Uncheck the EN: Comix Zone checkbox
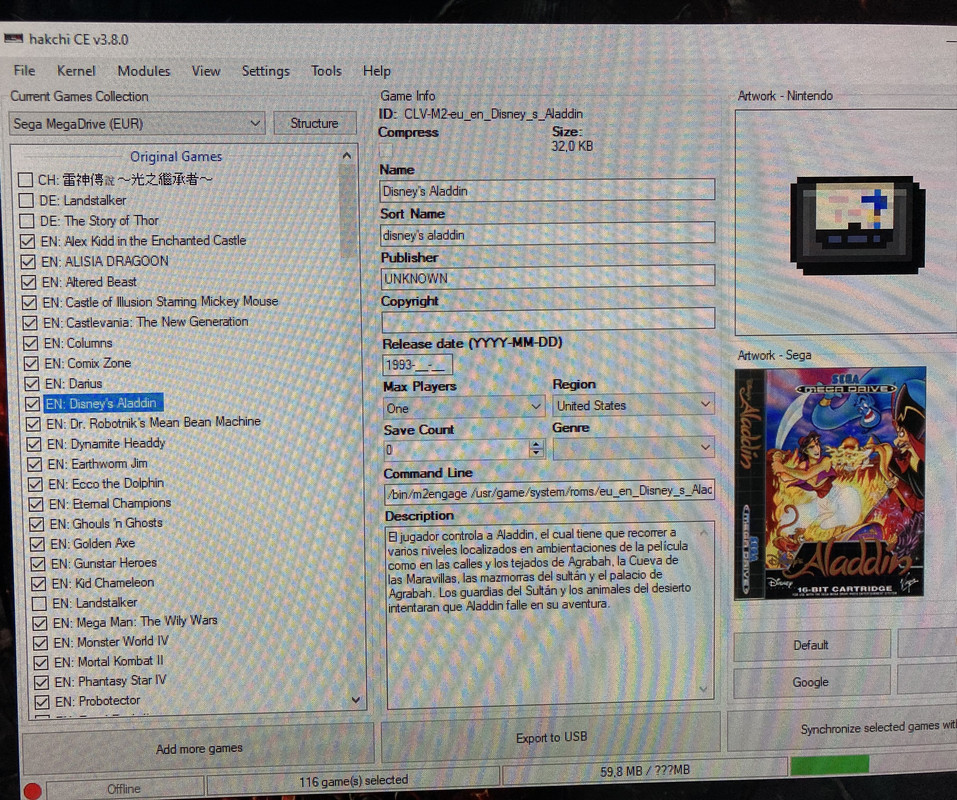957x800 pixels. click(31, 363)
